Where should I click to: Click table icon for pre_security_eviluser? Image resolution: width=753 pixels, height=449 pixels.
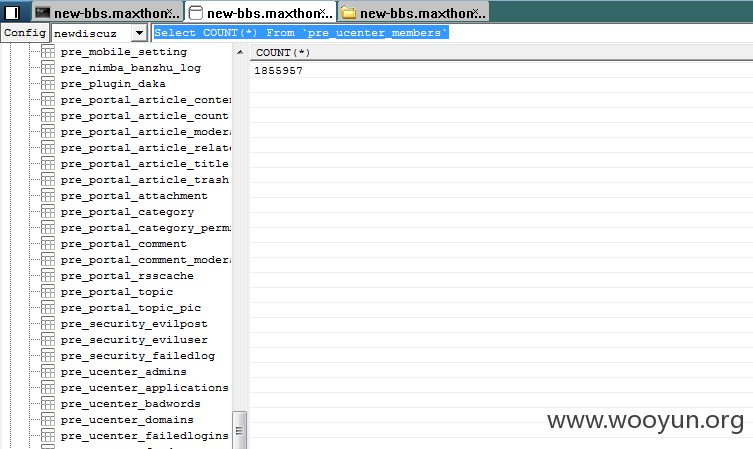(48, 340)
